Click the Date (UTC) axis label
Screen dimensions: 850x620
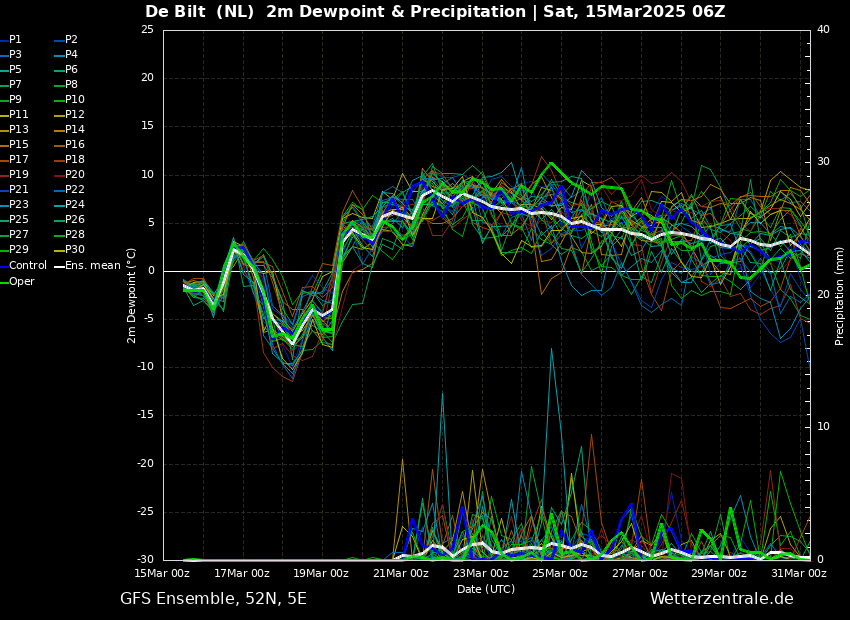tap(486, 589)
